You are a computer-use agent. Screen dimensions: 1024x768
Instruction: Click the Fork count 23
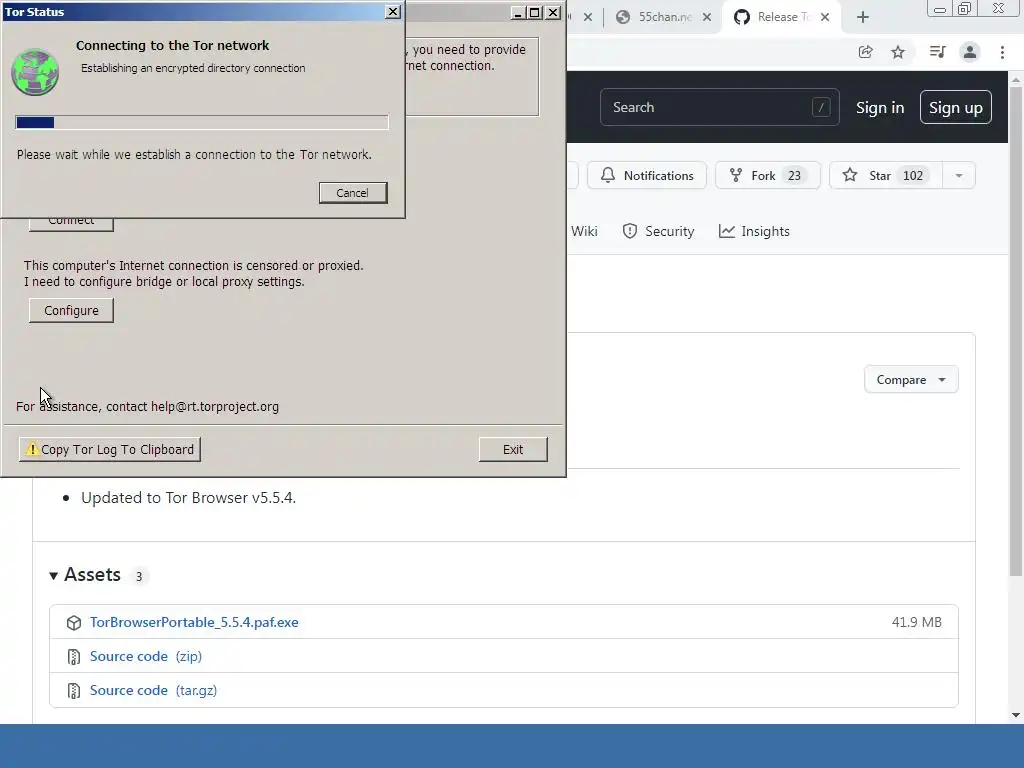tap(794, 176)
